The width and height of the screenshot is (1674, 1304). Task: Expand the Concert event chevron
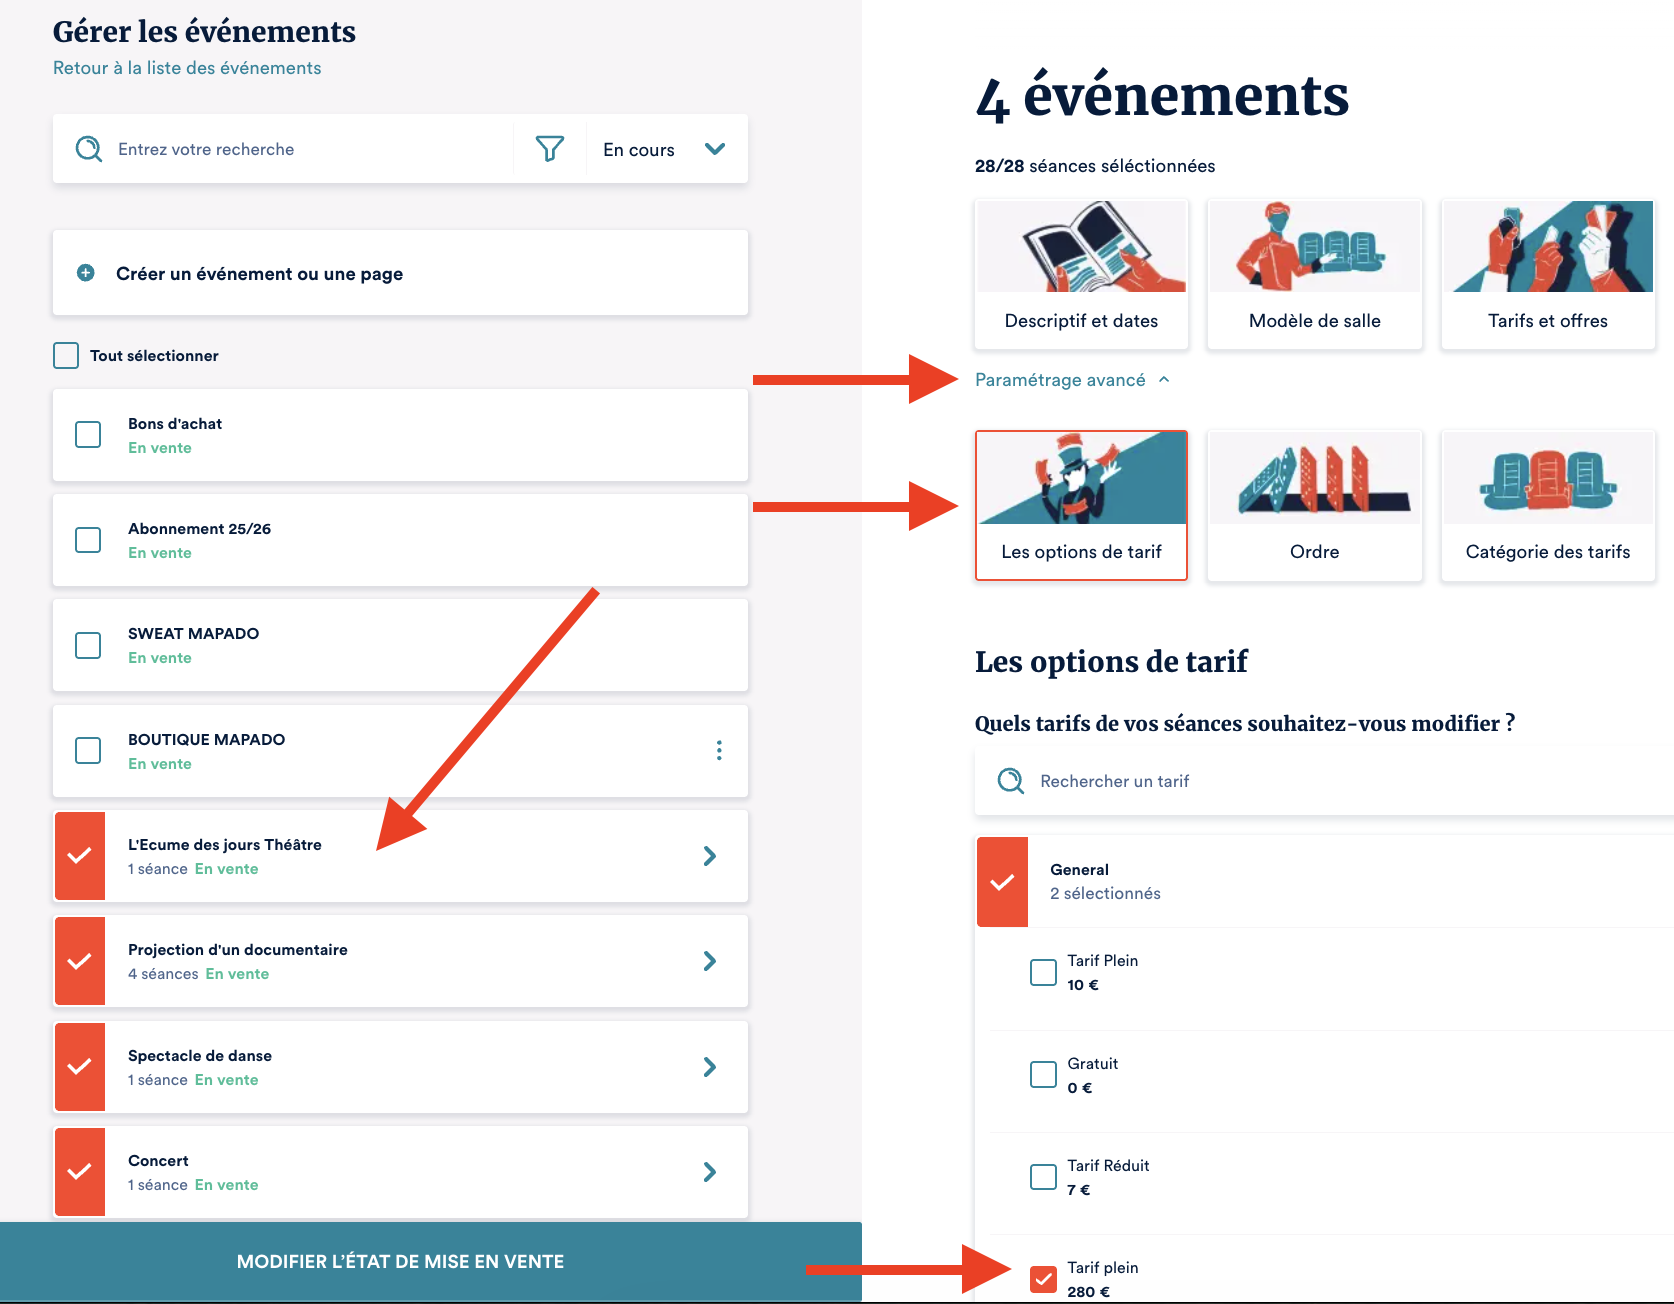[709, 1172]
